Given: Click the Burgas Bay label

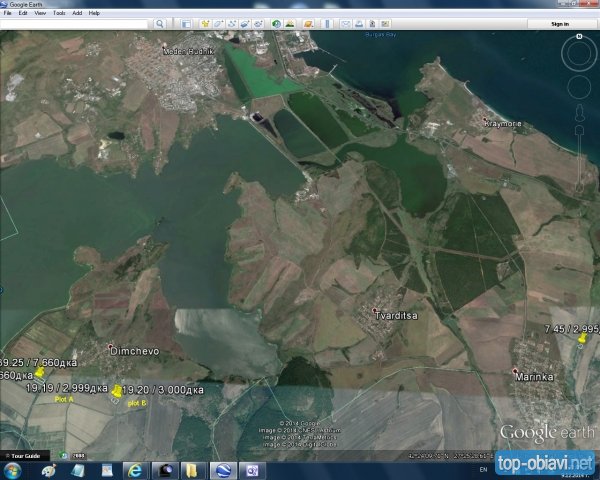Looking at the screenshot, I should coord(380,34).
